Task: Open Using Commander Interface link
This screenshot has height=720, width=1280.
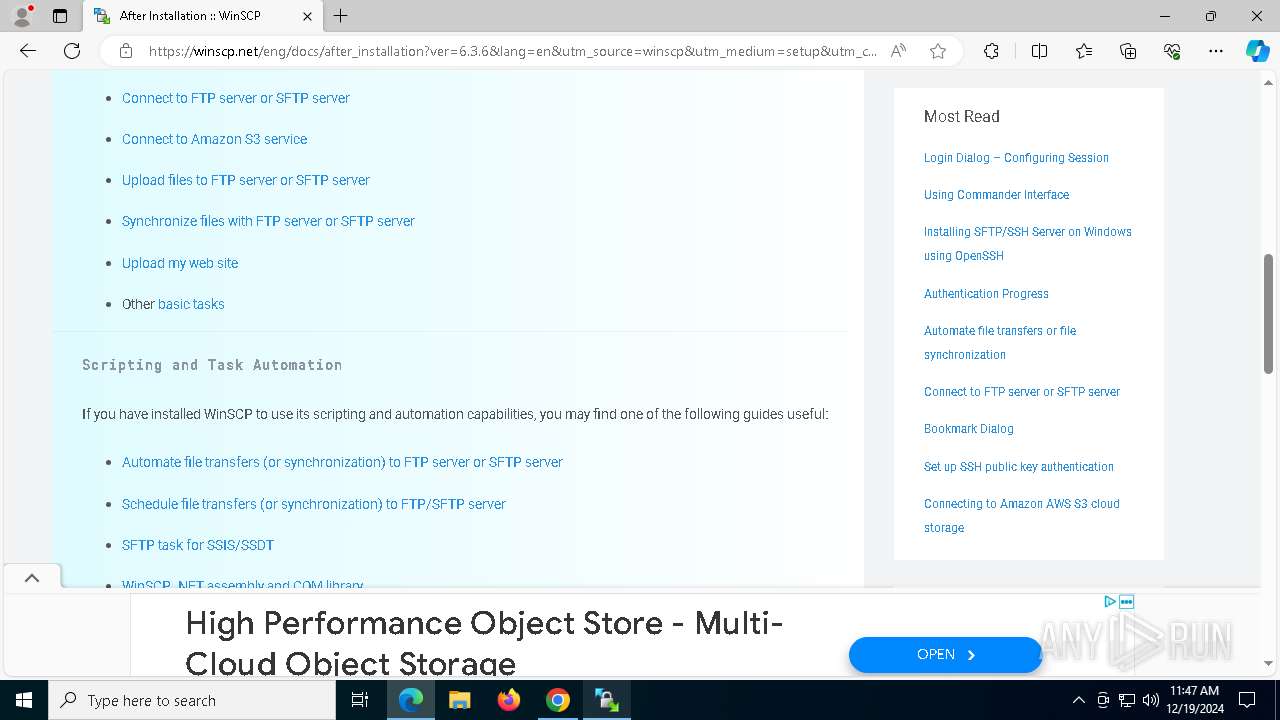Action: click(996, 195)
